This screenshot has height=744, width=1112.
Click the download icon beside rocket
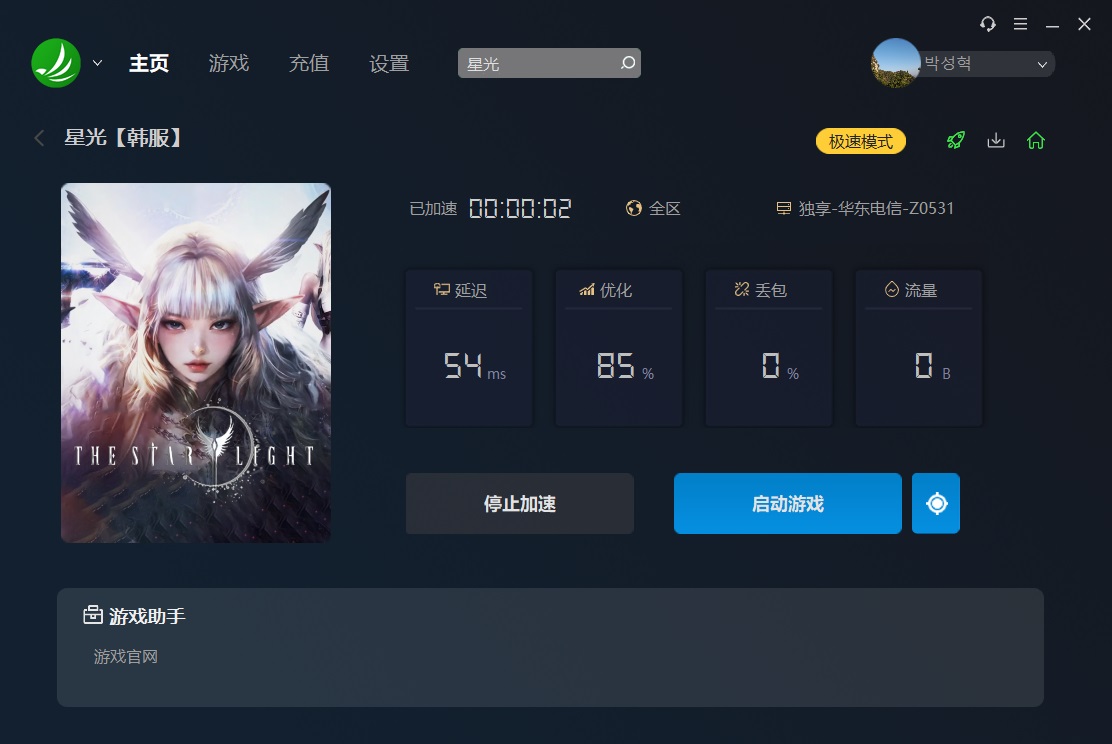pos(996,140)
